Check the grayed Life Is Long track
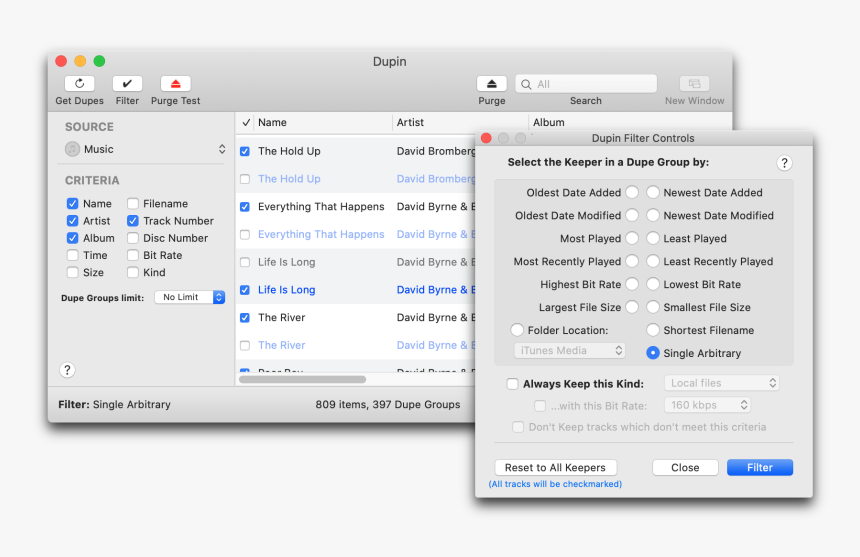Image resolution: width=860 pixels, height=557 pixels. 245,262
